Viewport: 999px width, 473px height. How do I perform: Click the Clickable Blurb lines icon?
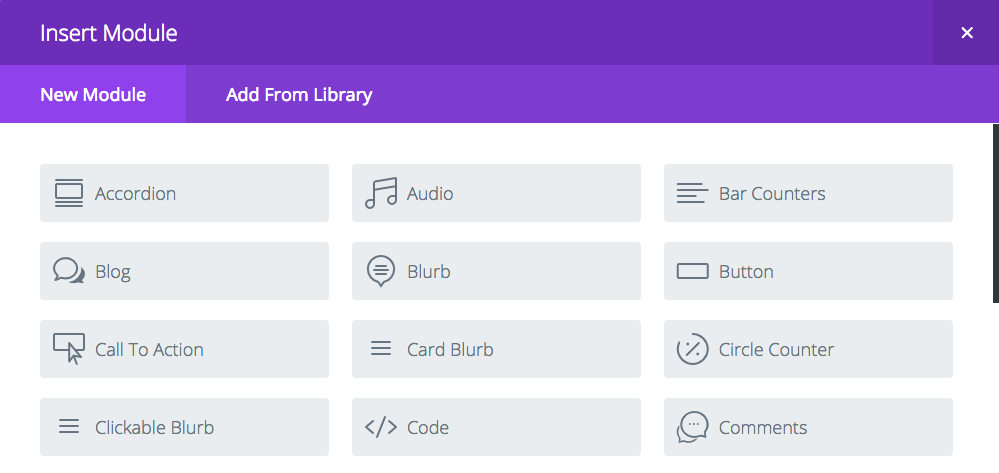click(69, 426)
